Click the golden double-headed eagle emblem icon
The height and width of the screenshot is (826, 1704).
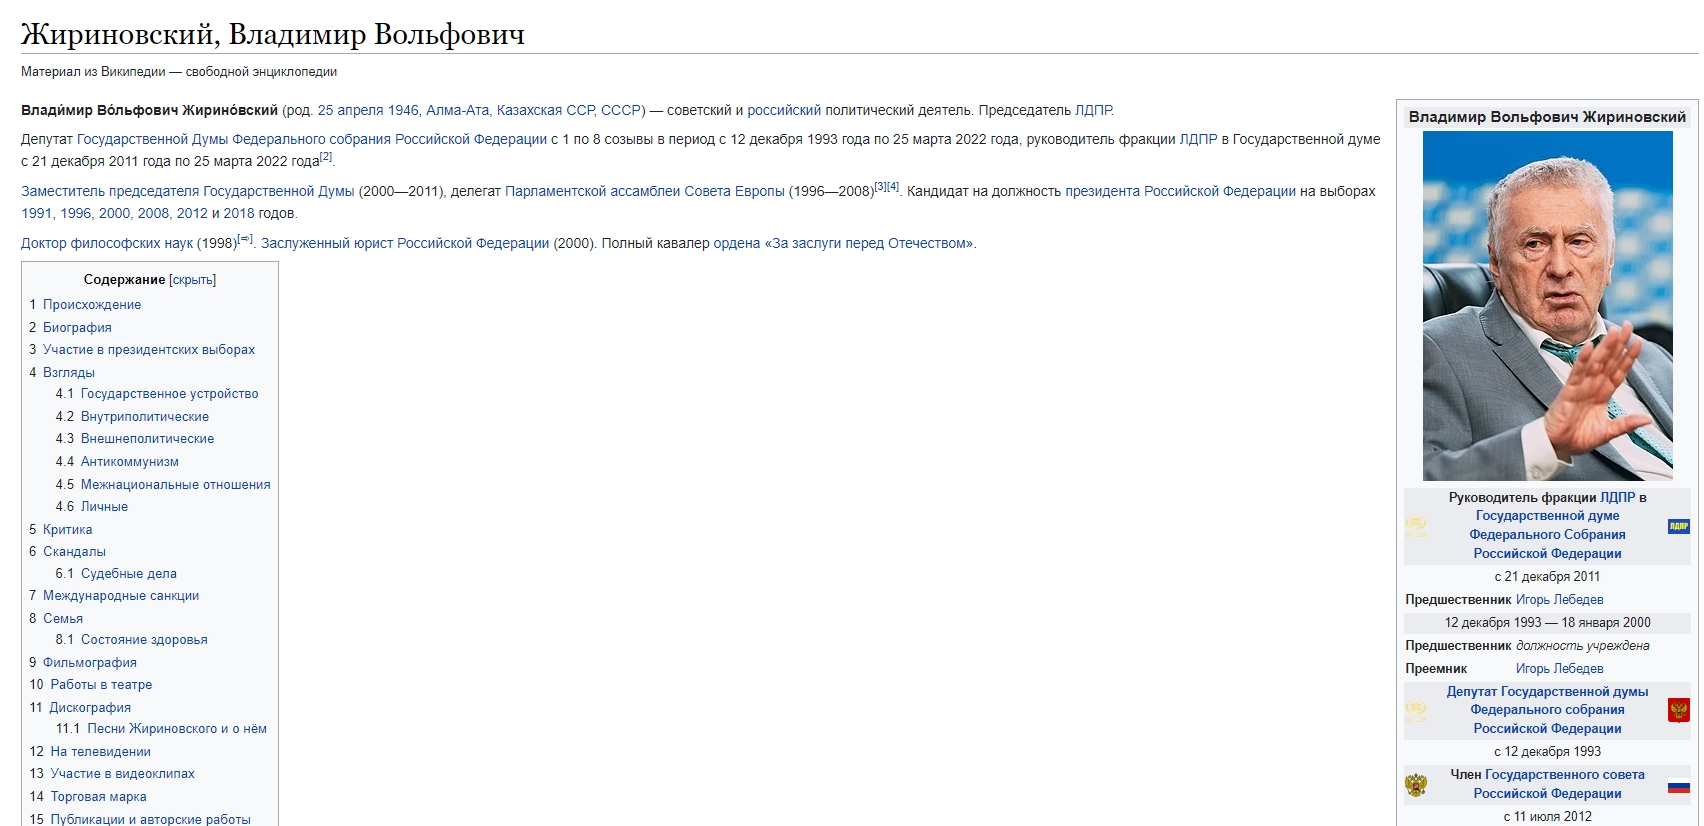point(1416,785)
